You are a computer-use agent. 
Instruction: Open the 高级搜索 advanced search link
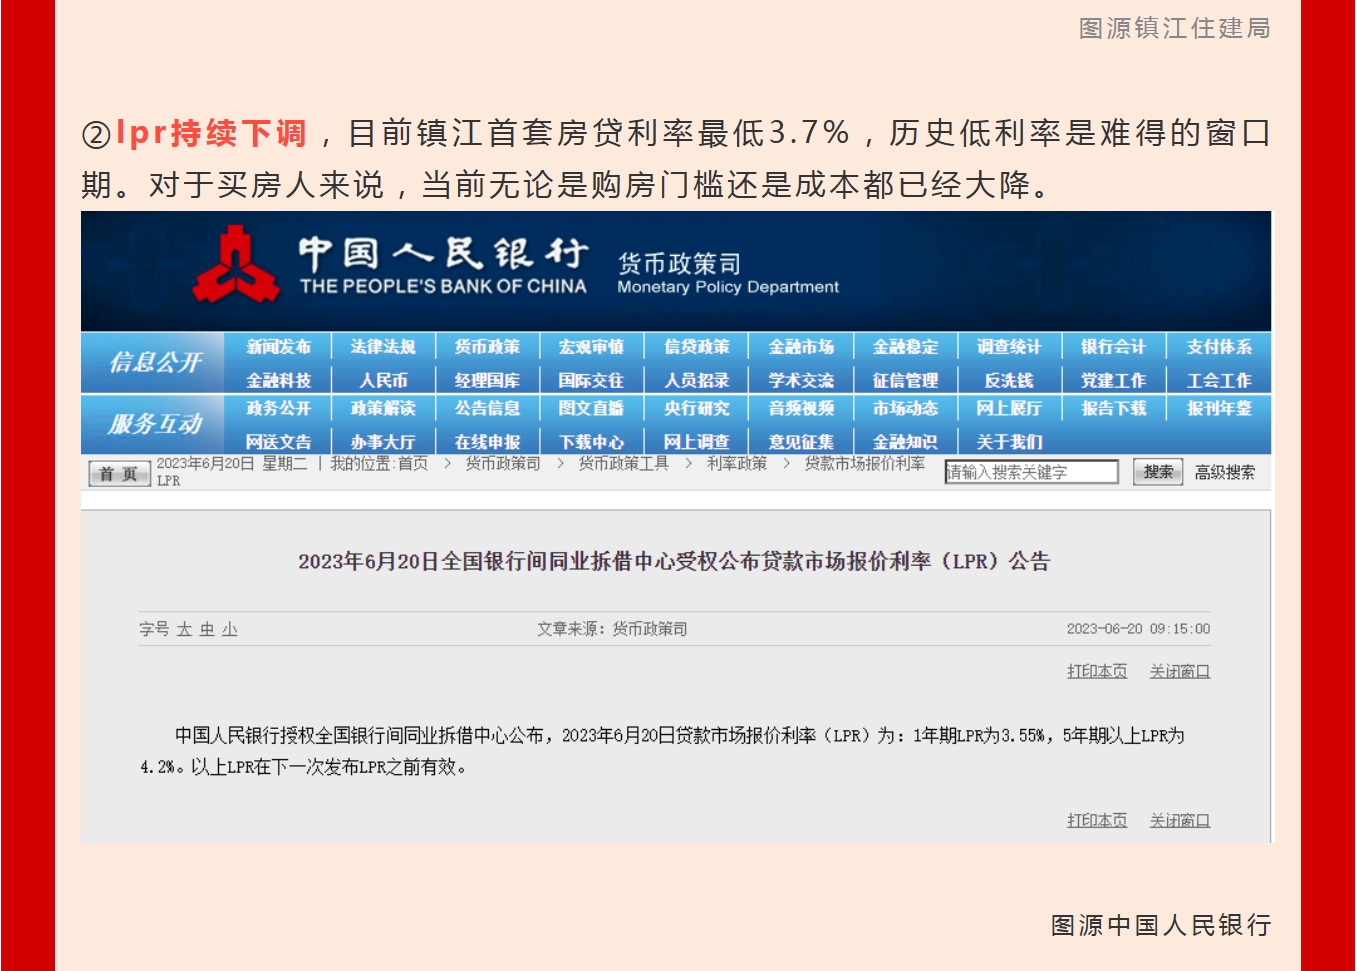point(1224,472)
